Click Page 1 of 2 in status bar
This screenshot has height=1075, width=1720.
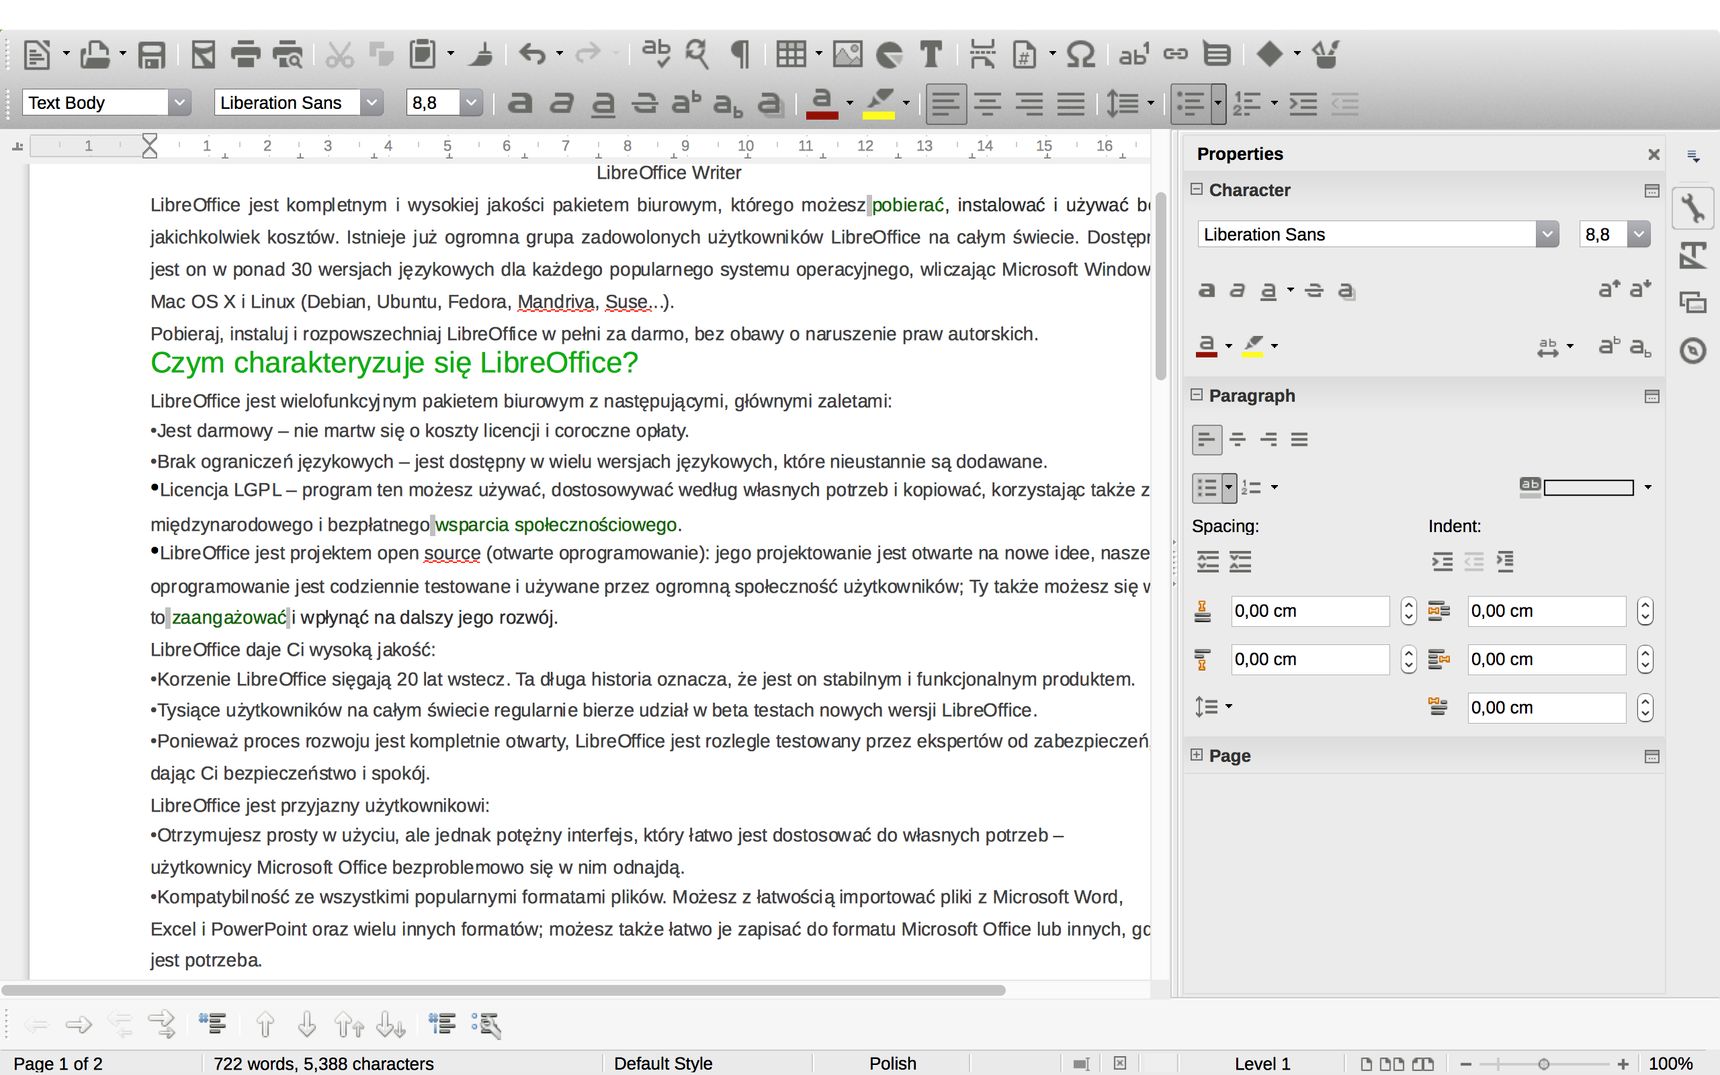(58, 1063)
